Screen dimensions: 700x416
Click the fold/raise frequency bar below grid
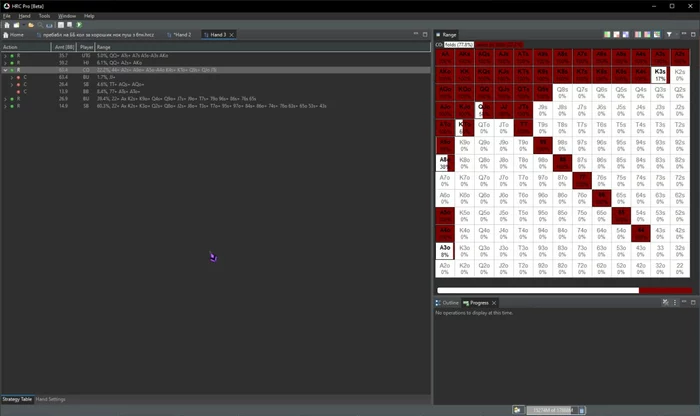(565, 290)
